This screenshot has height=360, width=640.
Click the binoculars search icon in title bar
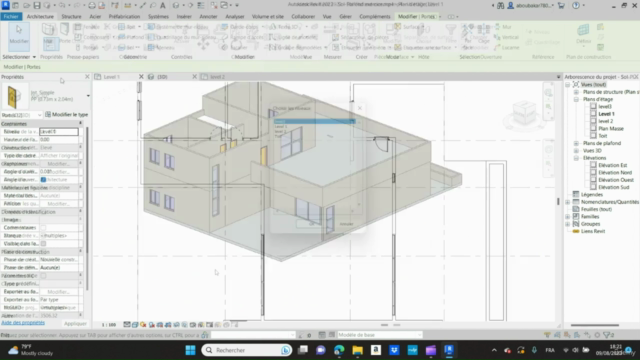pyautogui.click(x=500, y=5)
